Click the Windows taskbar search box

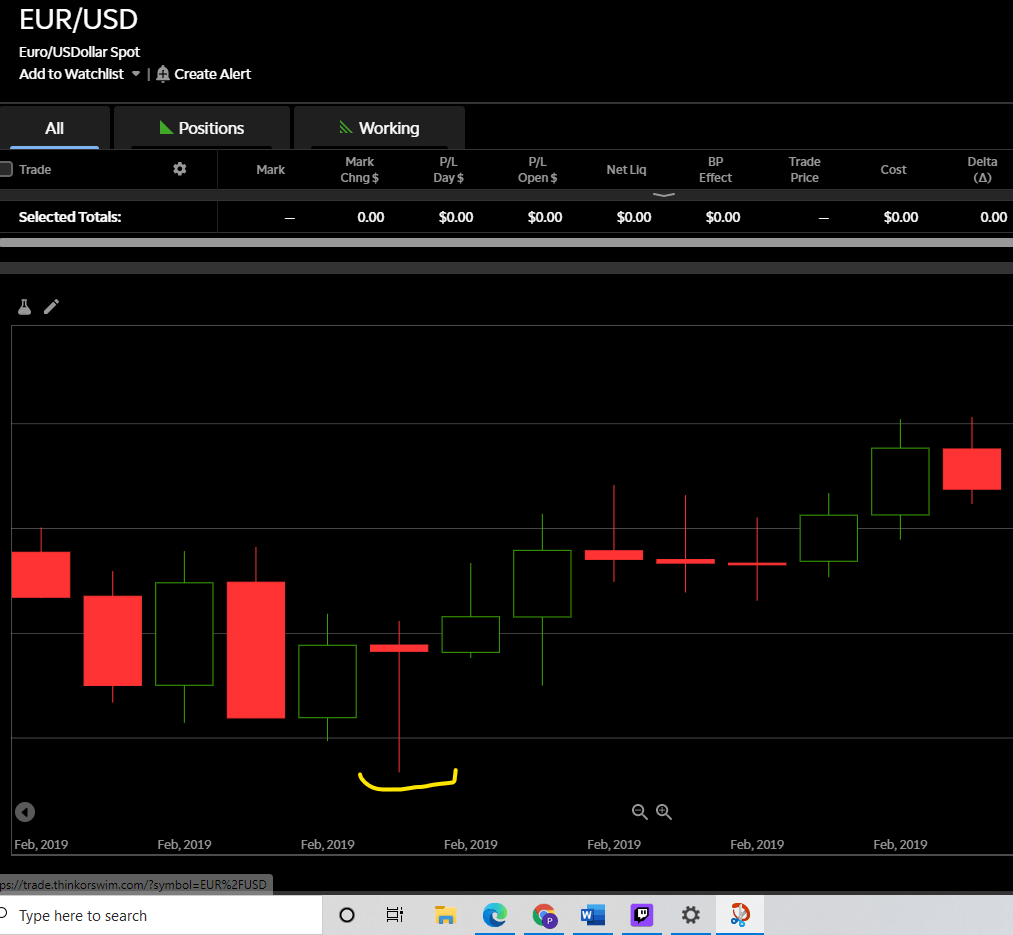click(x=160, y=915)
